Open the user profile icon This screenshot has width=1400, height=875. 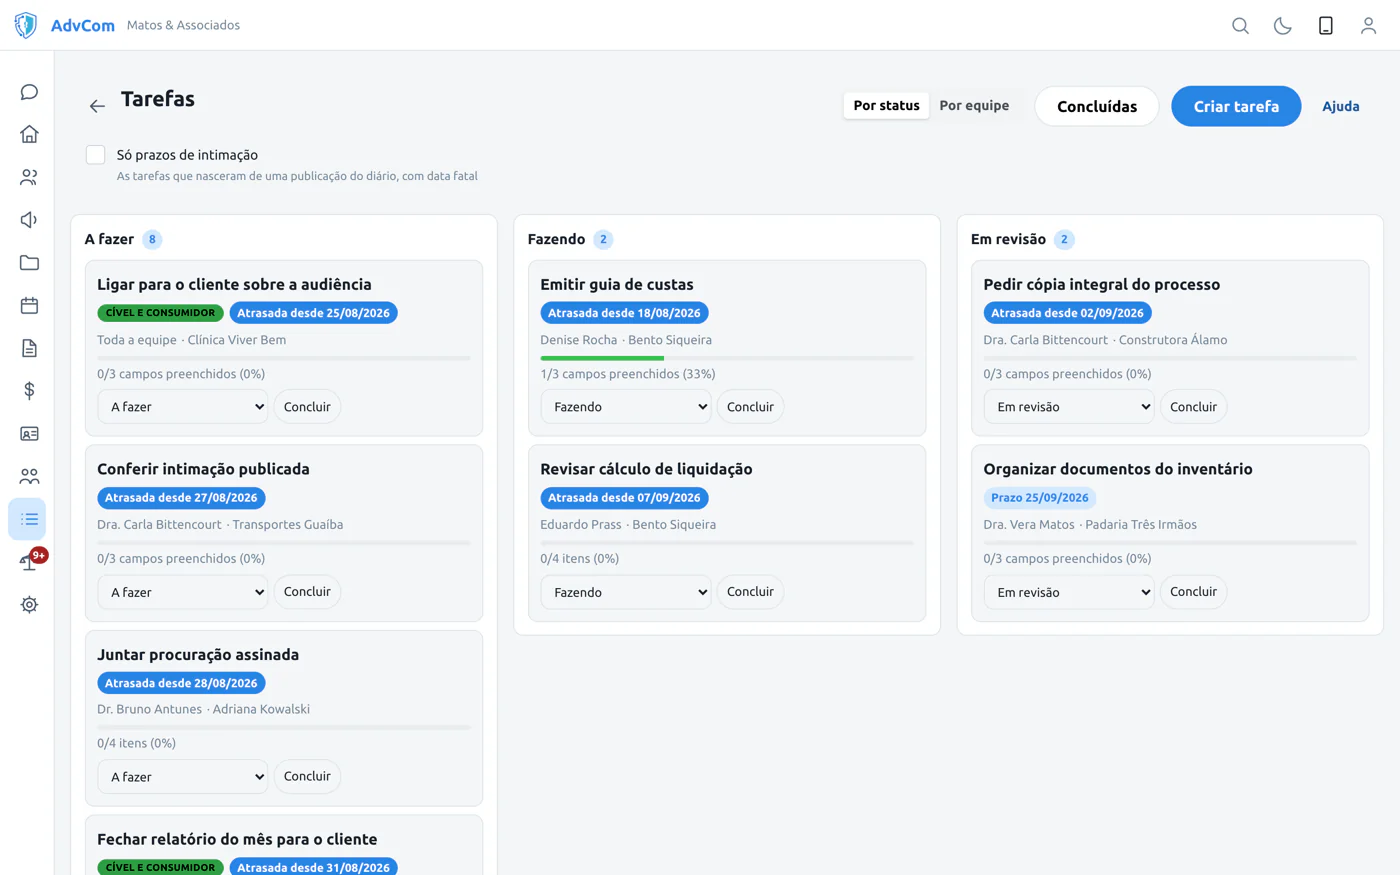click(x=1368, y=25)
